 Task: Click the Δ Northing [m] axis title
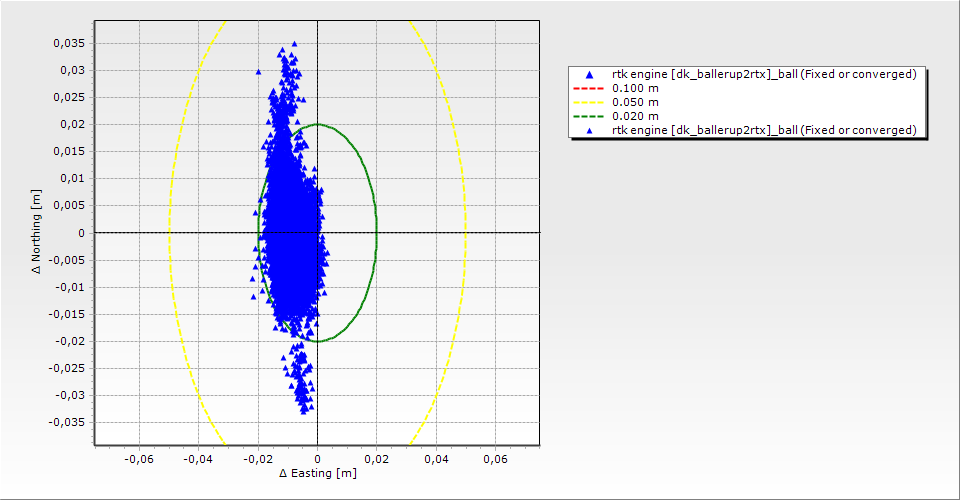[x=37, y=231]
